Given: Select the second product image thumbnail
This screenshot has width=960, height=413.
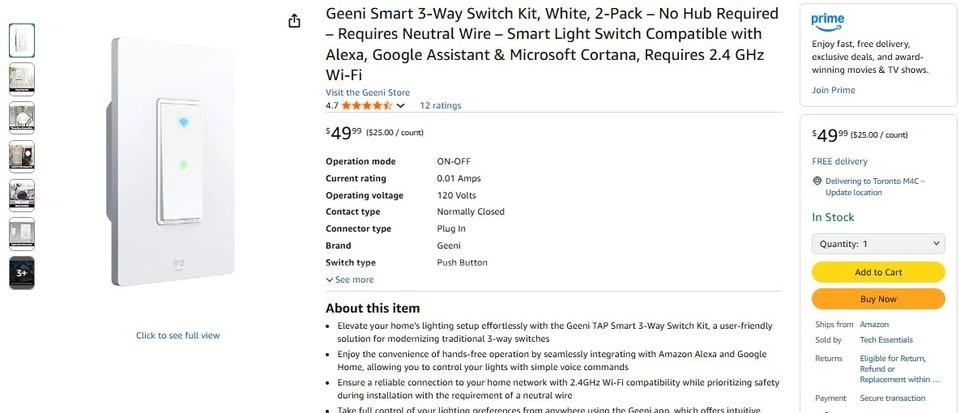Looking at the screenshot, I should (x=22, y=79).
